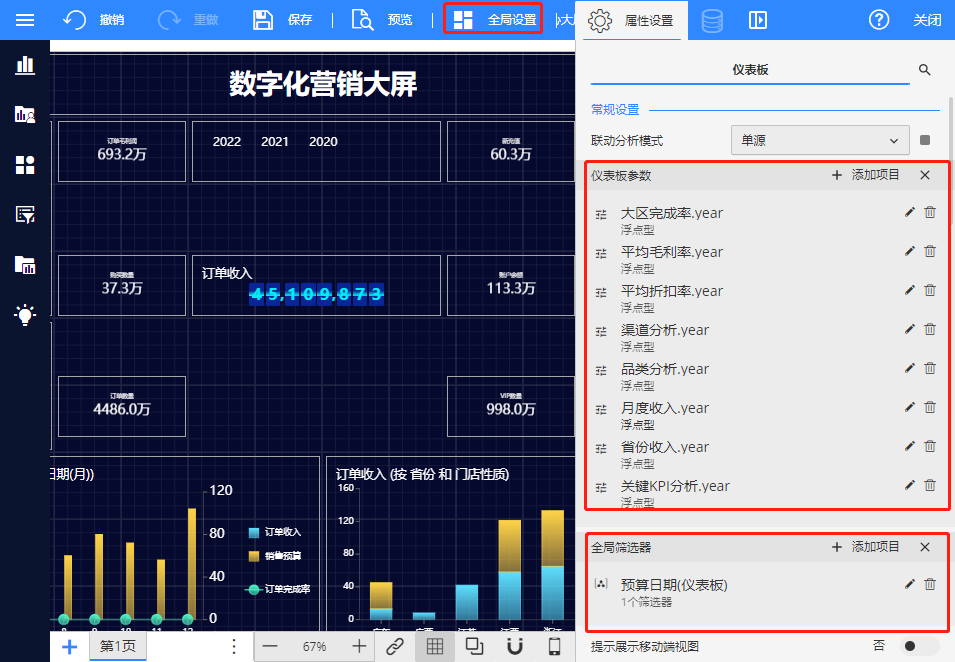Open the data source database icon tab

tap(712, 20)
